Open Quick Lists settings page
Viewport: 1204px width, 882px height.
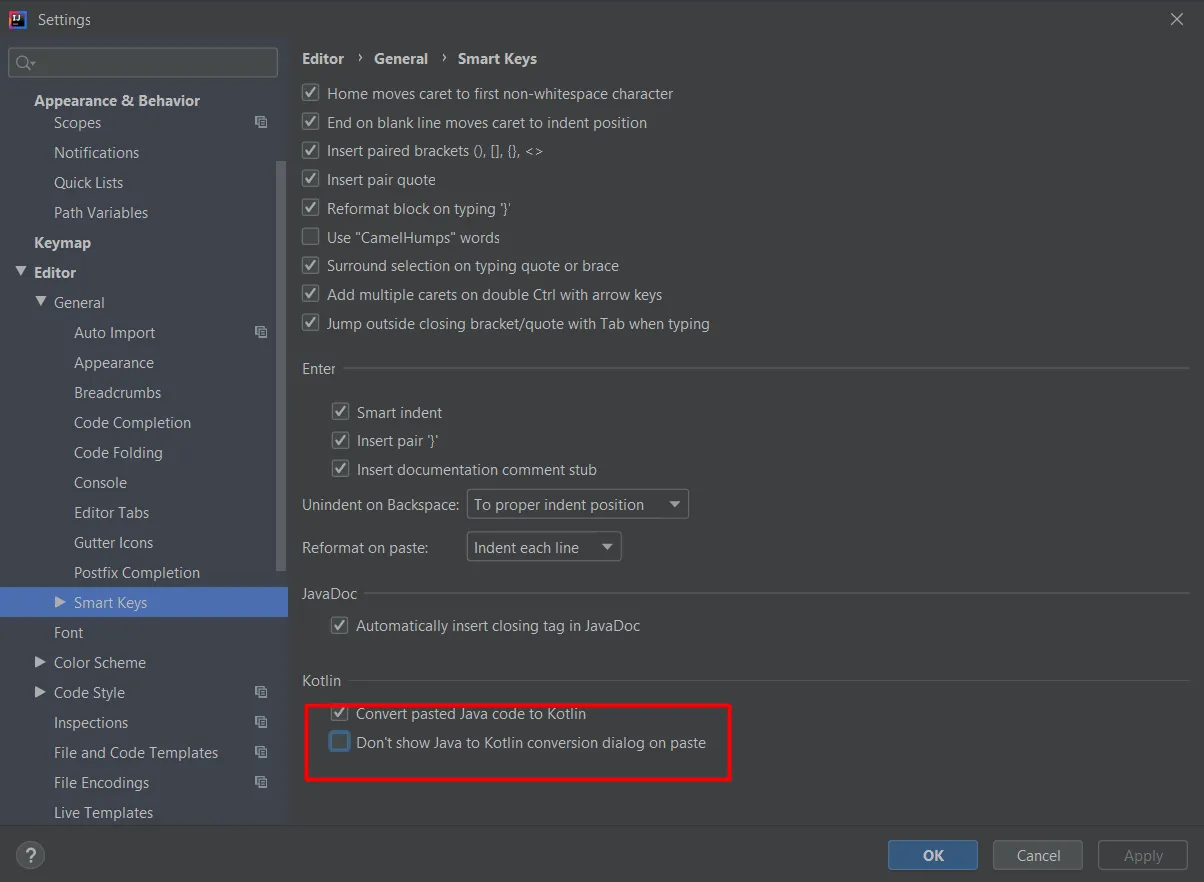[88, 183]
